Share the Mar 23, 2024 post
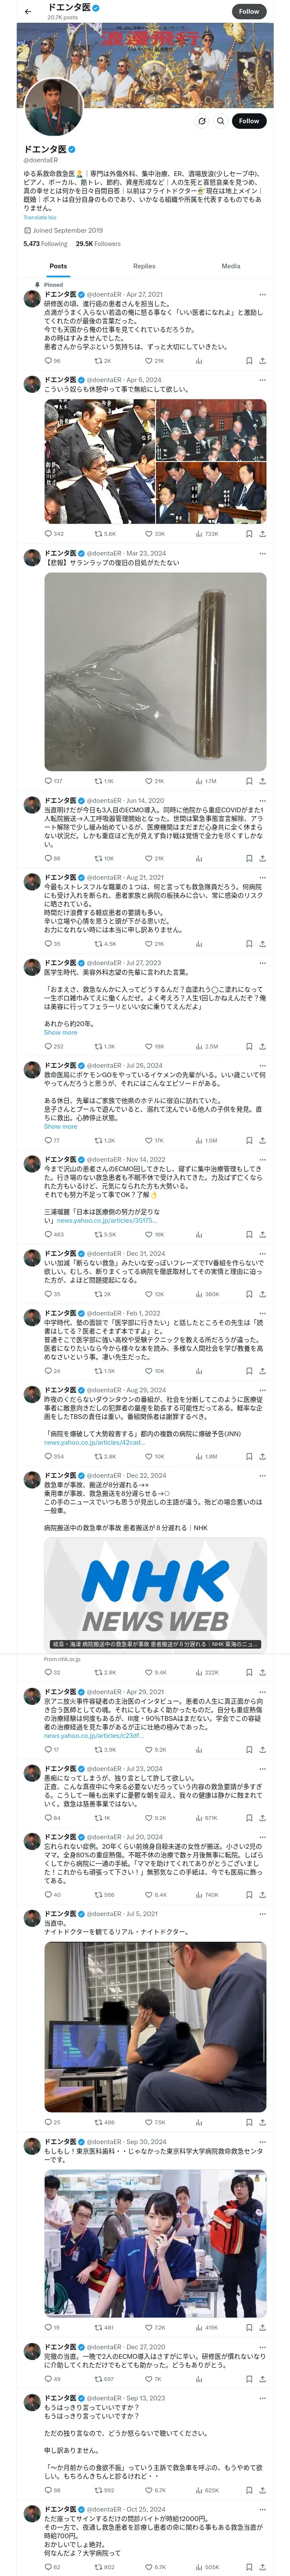Viewport: 290px width, 2576px height. coord(262,781)
